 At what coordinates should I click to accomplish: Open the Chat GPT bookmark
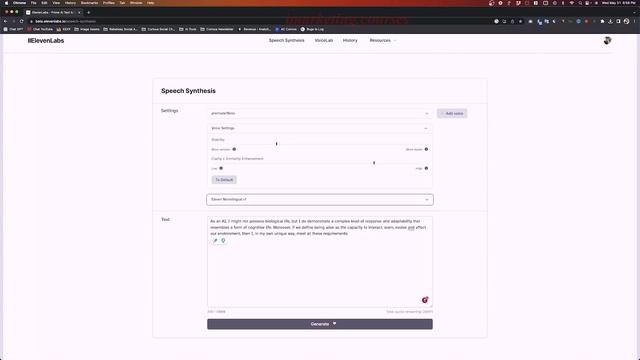(x=13, y=29)
